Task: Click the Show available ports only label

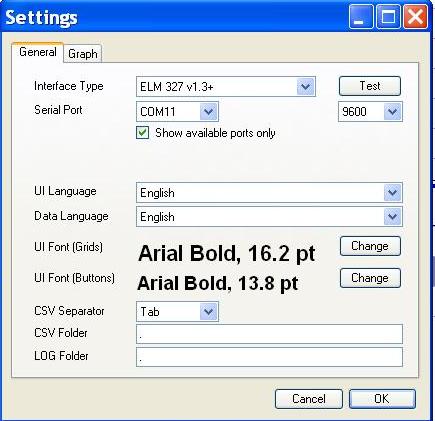Action: (215, 133)
